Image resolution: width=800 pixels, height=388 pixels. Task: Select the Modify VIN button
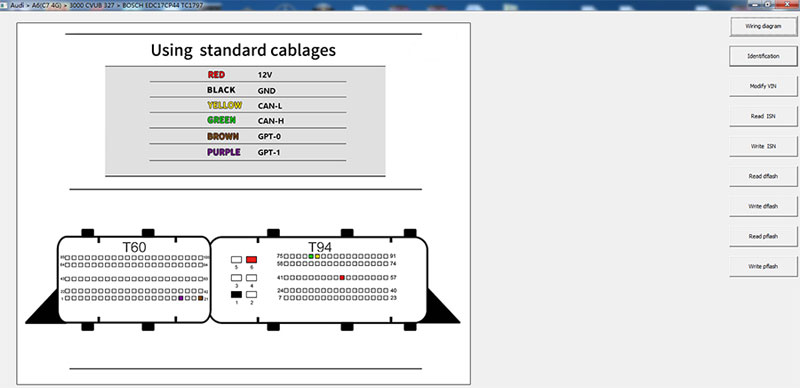[x=763, y=86]
